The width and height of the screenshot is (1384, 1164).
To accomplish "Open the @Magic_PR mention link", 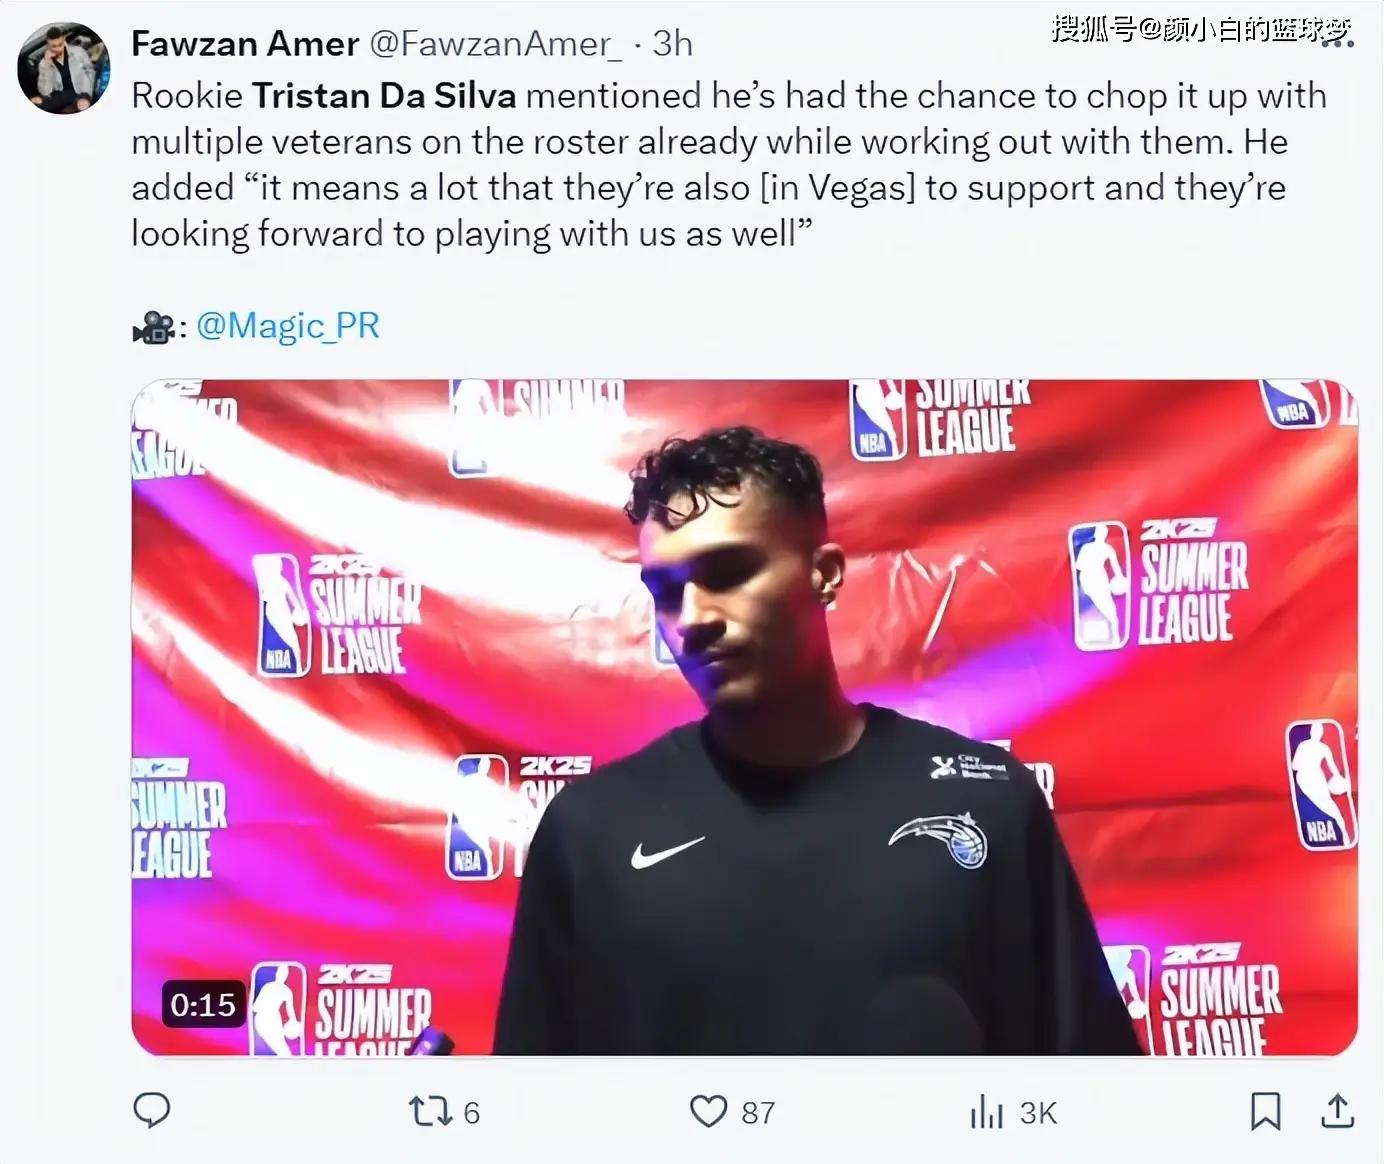I will pyautogui.click(x=288, y=326).
